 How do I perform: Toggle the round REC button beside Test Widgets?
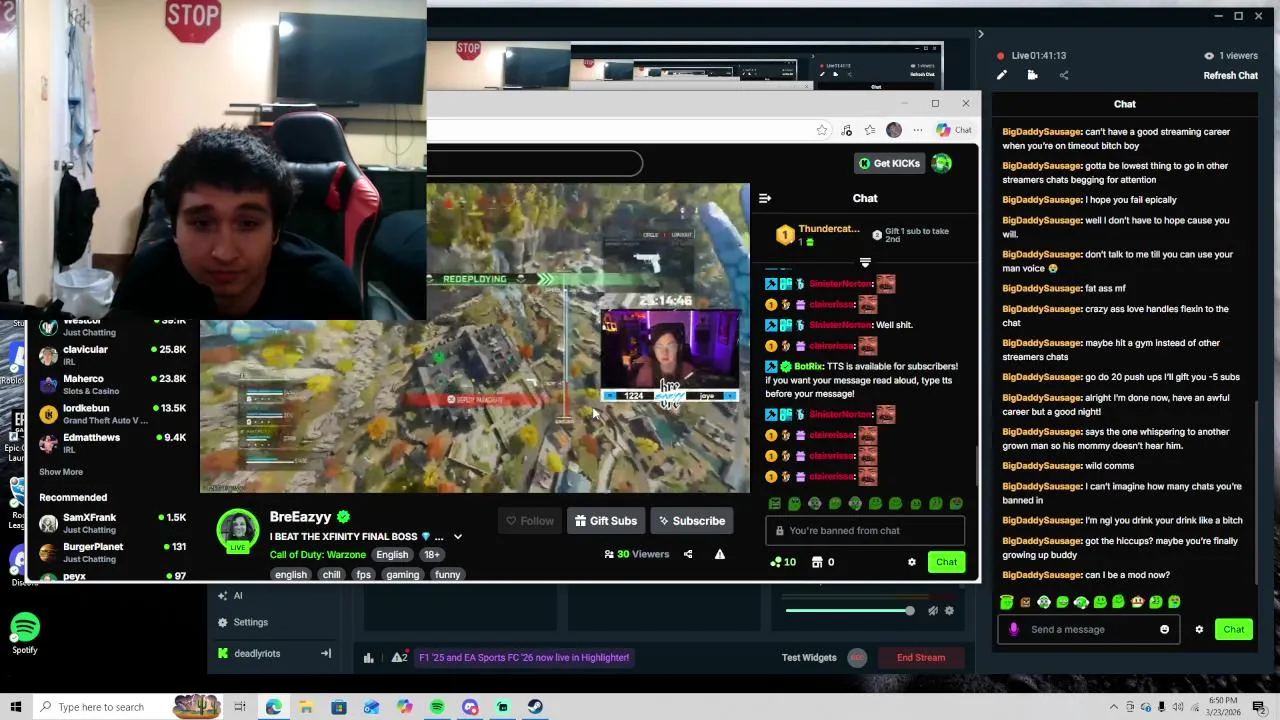click(x=857, y=657)
